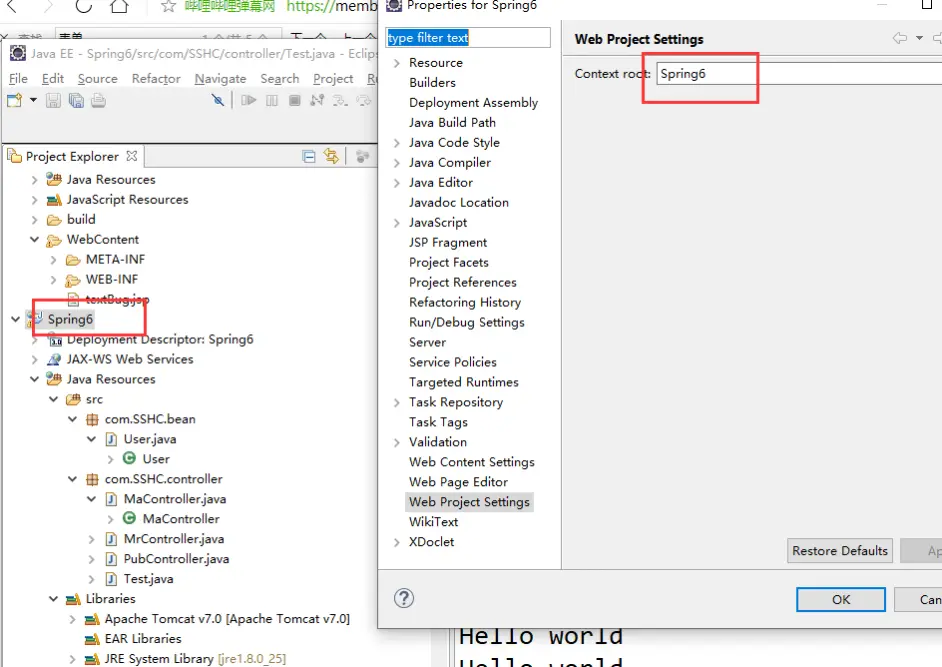Select the Project Explorer tab
Screen dimensions: 942x667
(72, 156)
